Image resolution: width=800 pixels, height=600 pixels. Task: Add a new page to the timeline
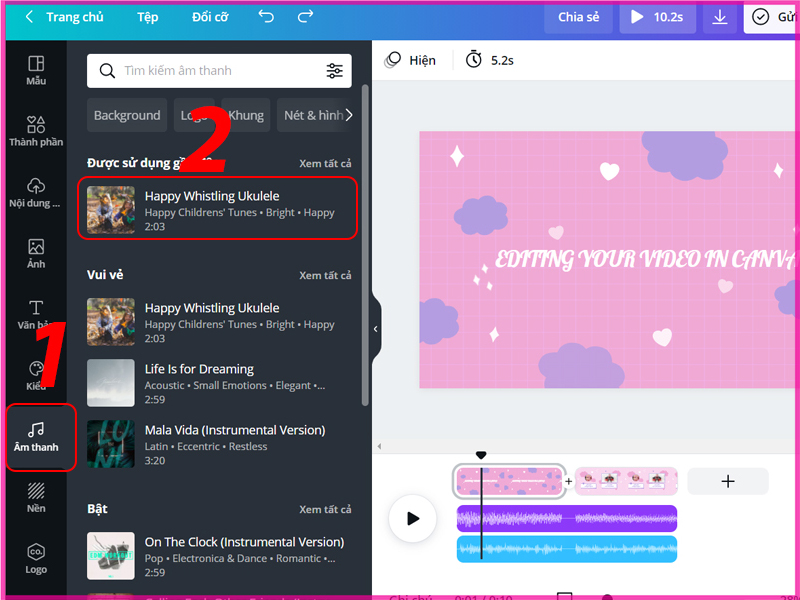[x=728, y=481]
